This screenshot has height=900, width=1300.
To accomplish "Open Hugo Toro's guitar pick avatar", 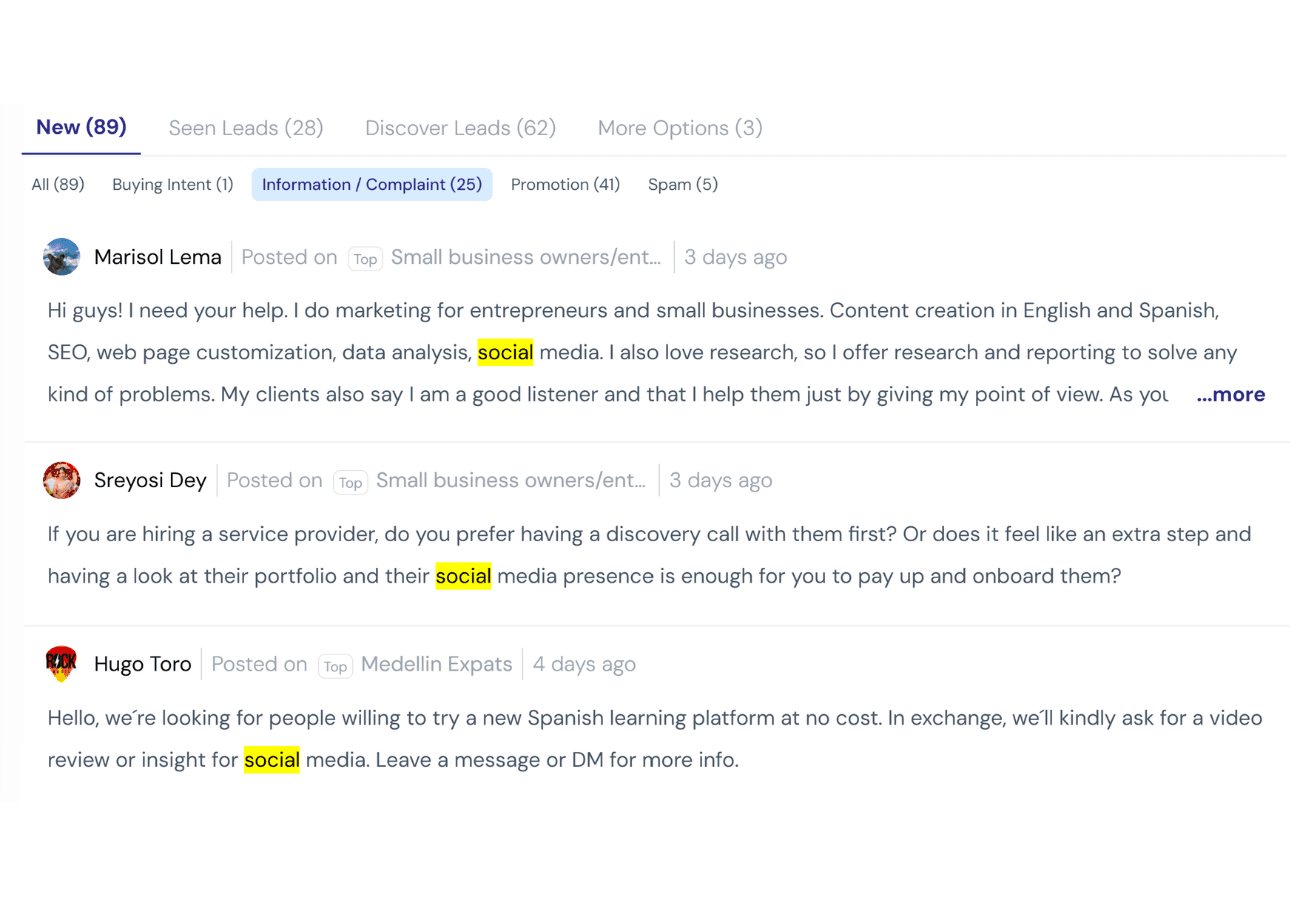I will click(62, 664).
